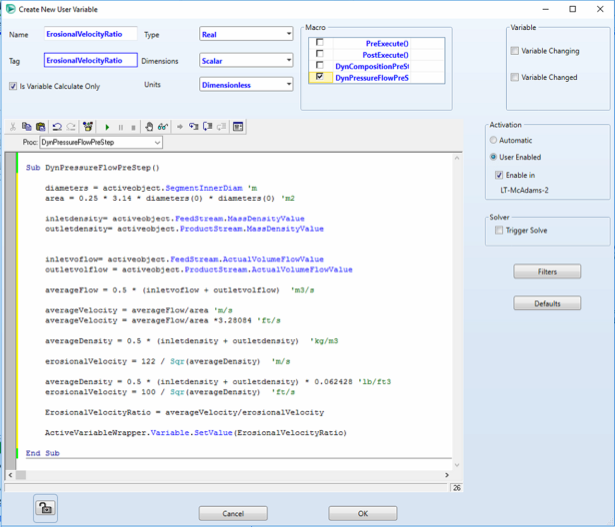615x527 pixels.
Task: Confirm with the OK button
Action: point(363,513)
